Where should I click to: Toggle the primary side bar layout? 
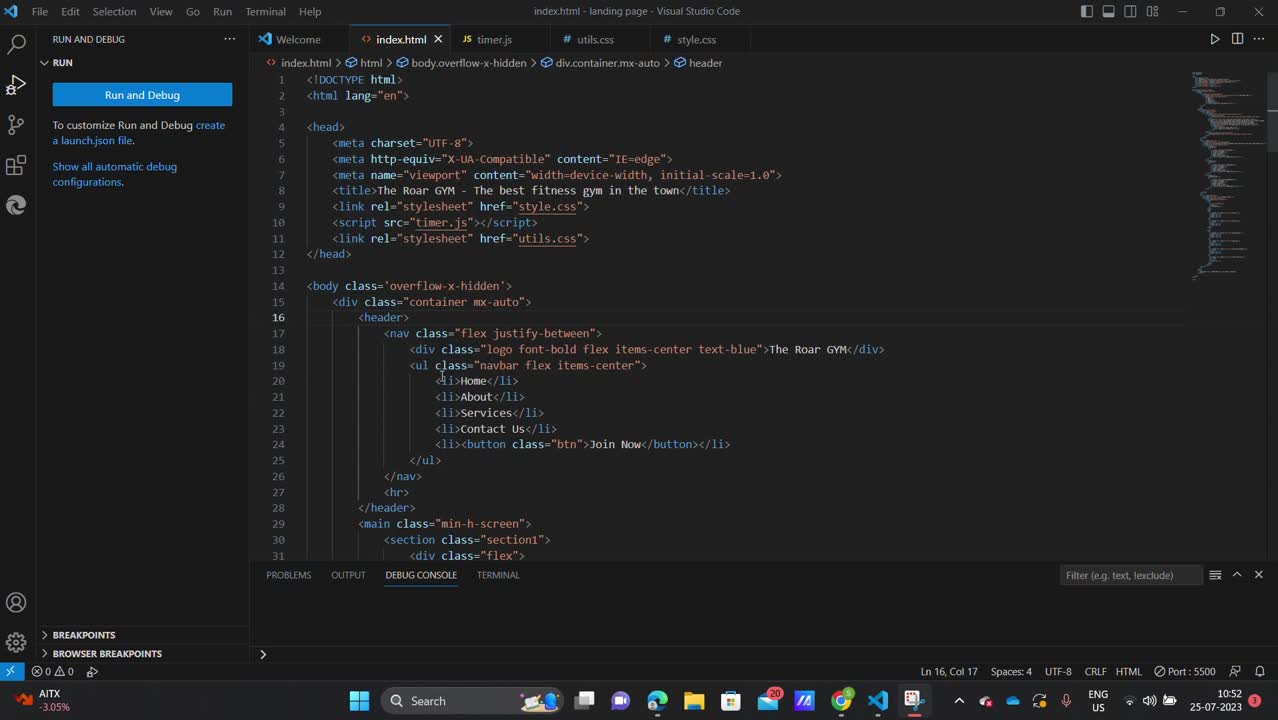(x=1087, y=12)
